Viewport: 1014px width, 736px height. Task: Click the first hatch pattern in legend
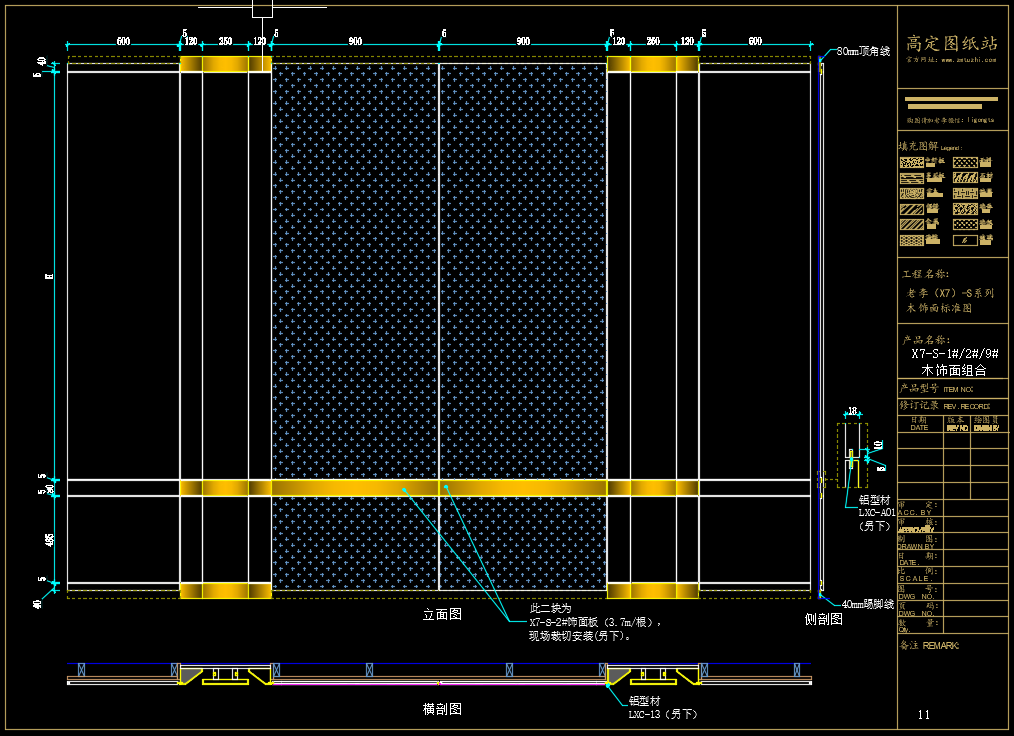coord(911,161)
